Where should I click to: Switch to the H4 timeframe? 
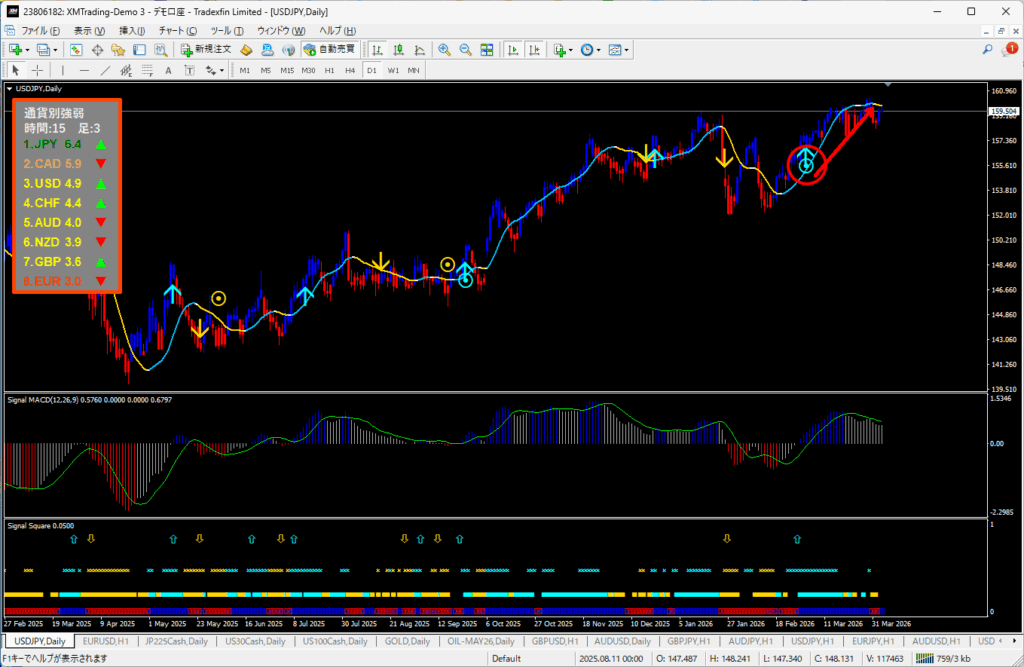350,70
